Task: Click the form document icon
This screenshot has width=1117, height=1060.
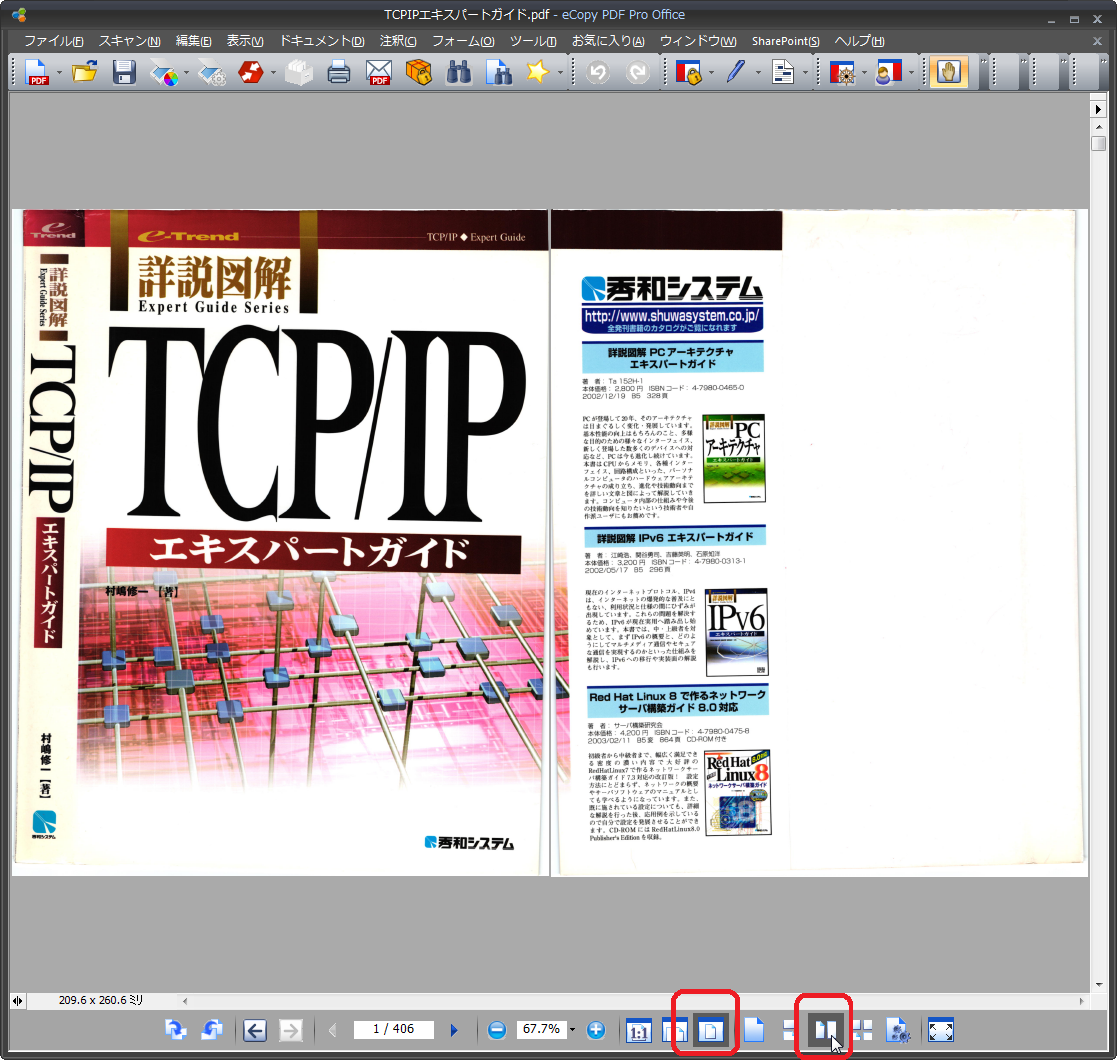Action: coord(783,72)
